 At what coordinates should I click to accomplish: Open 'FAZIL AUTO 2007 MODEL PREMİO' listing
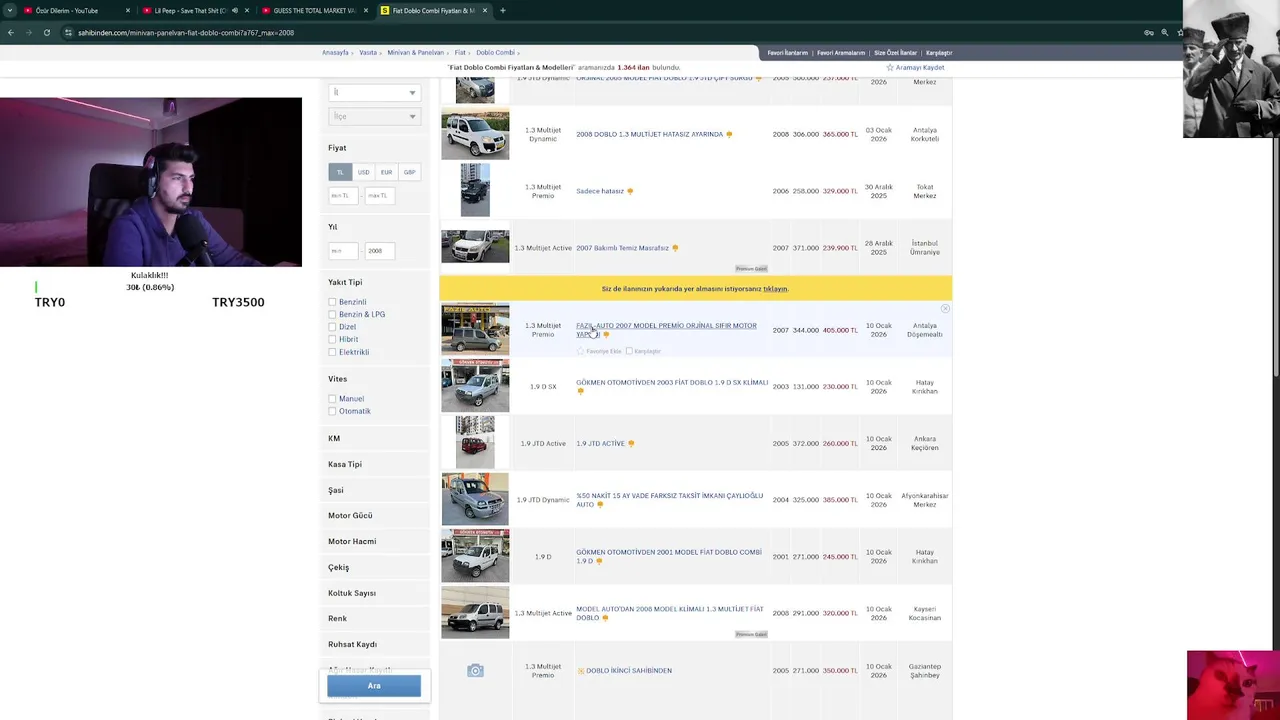(666, 329)
